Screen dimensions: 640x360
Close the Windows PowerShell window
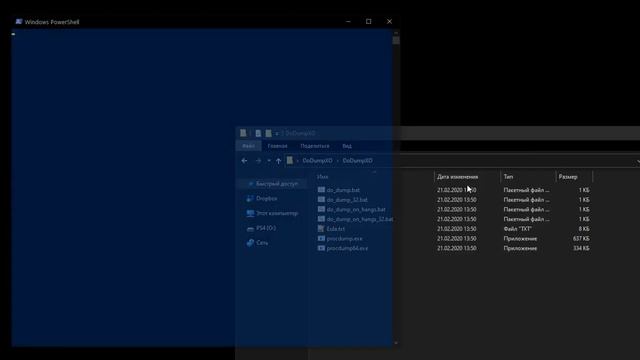point(389,22)
